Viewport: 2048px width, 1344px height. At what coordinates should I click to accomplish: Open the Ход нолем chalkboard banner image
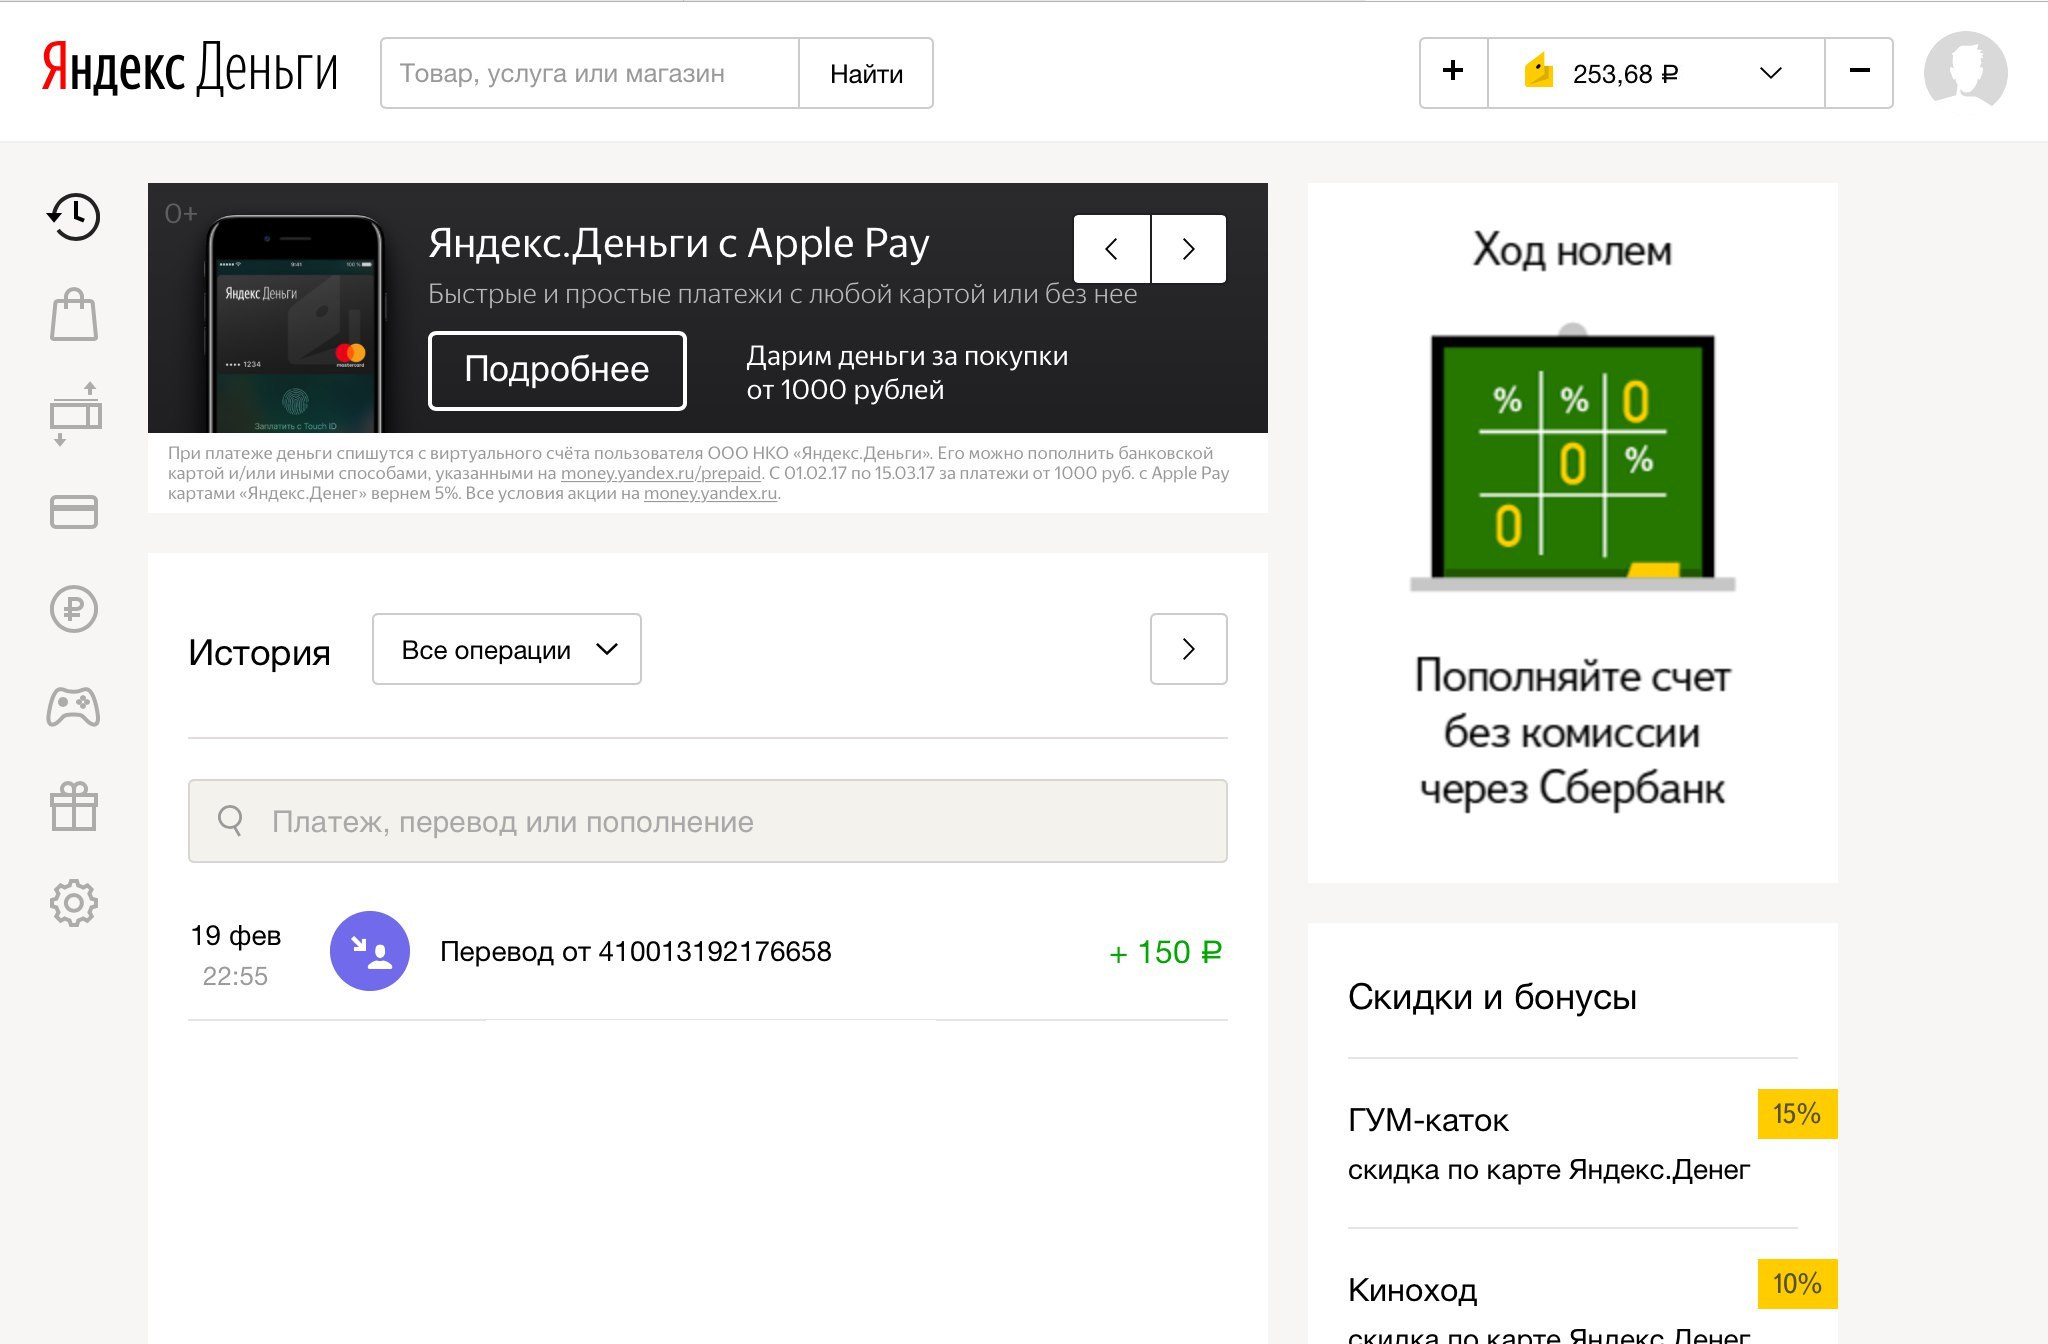1572,458
